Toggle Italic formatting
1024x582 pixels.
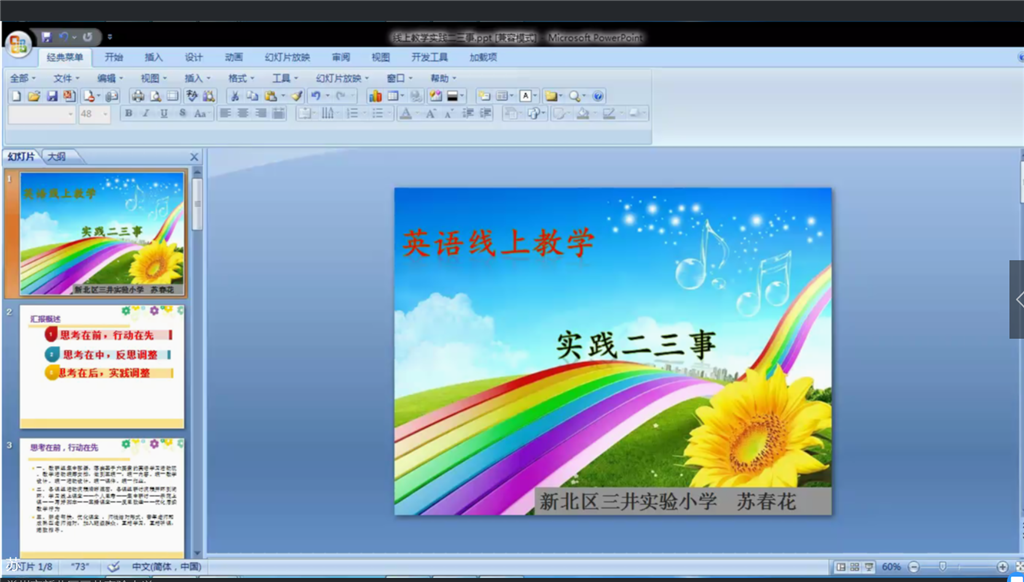point(146,114)
